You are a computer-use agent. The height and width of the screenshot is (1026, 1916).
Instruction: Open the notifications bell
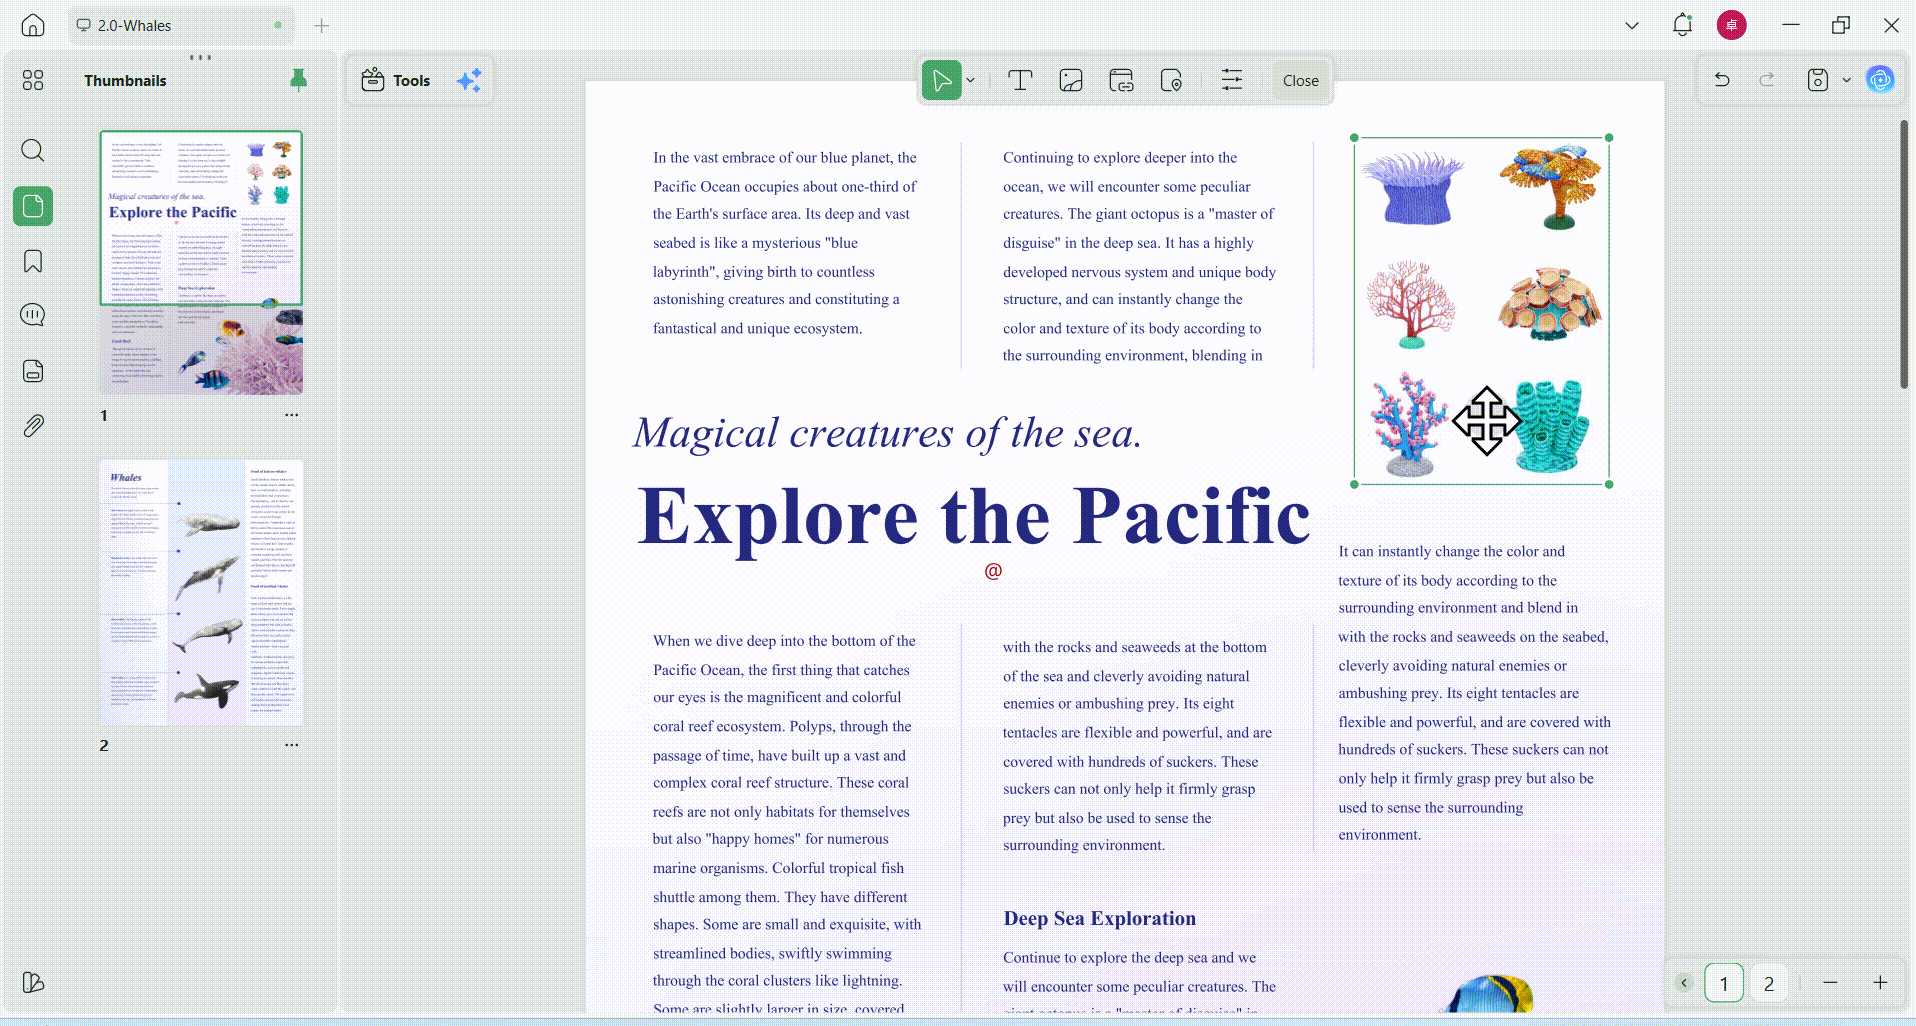(1683, 25)
